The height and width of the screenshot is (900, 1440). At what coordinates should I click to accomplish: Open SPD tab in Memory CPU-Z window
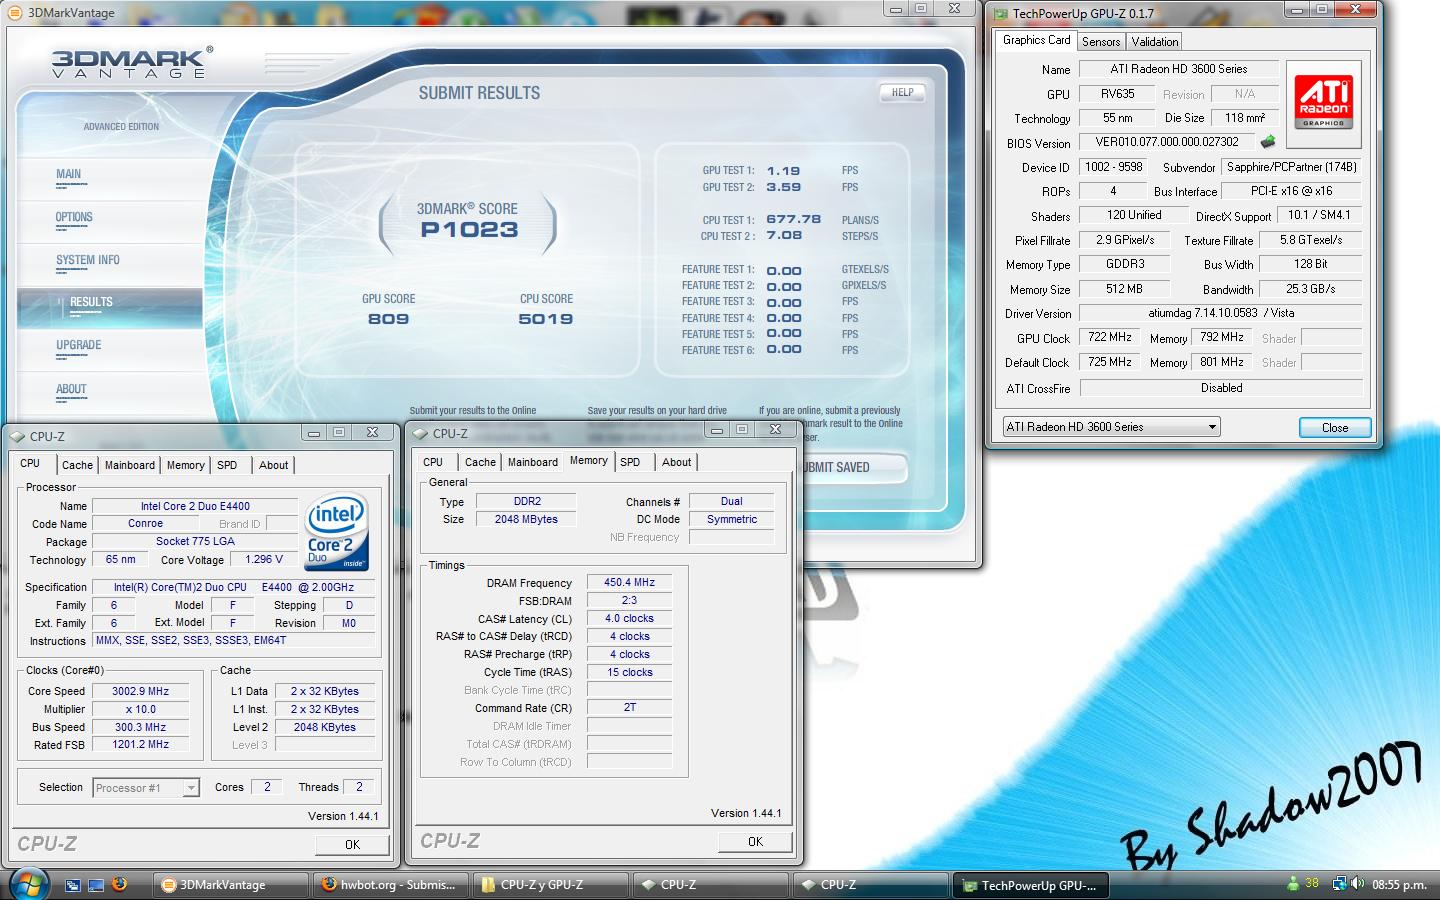click(630, 462)
